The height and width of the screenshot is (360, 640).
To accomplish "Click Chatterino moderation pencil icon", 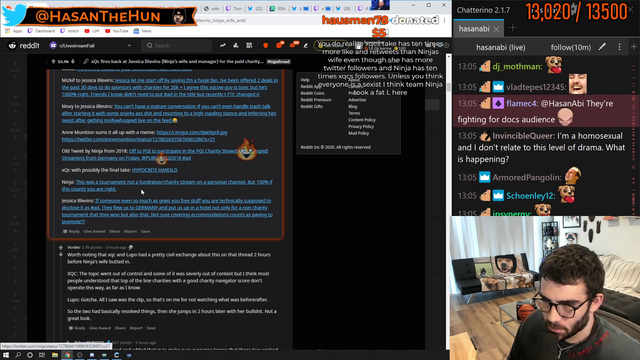I will [x=602, y=47].
